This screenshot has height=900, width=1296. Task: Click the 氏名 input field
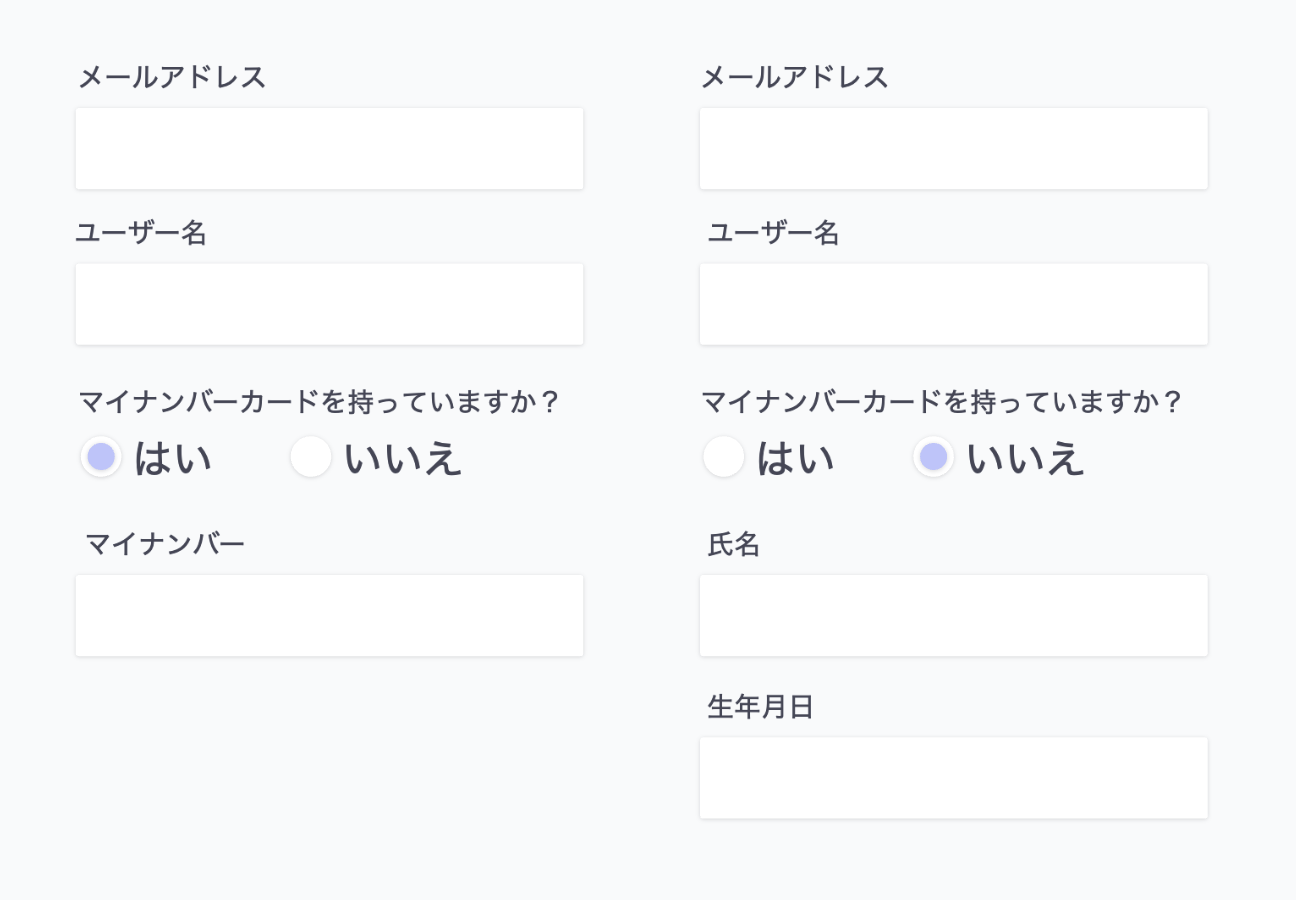click(x=953, y=615)
